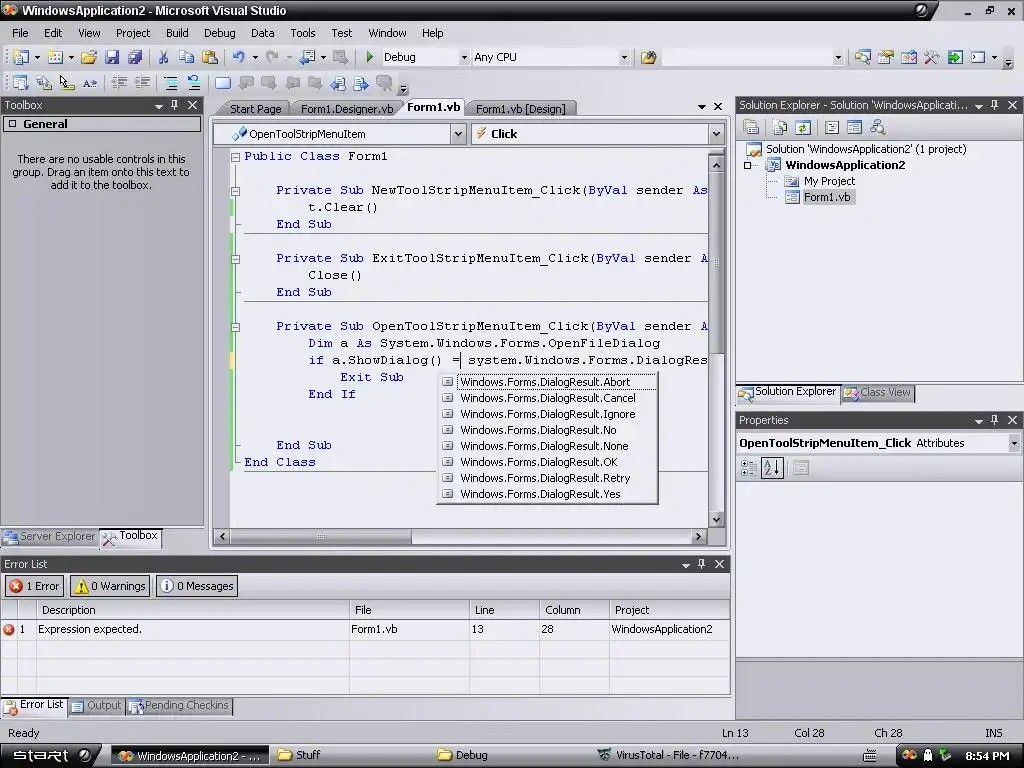The height and width of the screenshot is (768, 1024).
Task: Switch to the Form1.Designer.vb tab
Action: click(x=347, y=109)
